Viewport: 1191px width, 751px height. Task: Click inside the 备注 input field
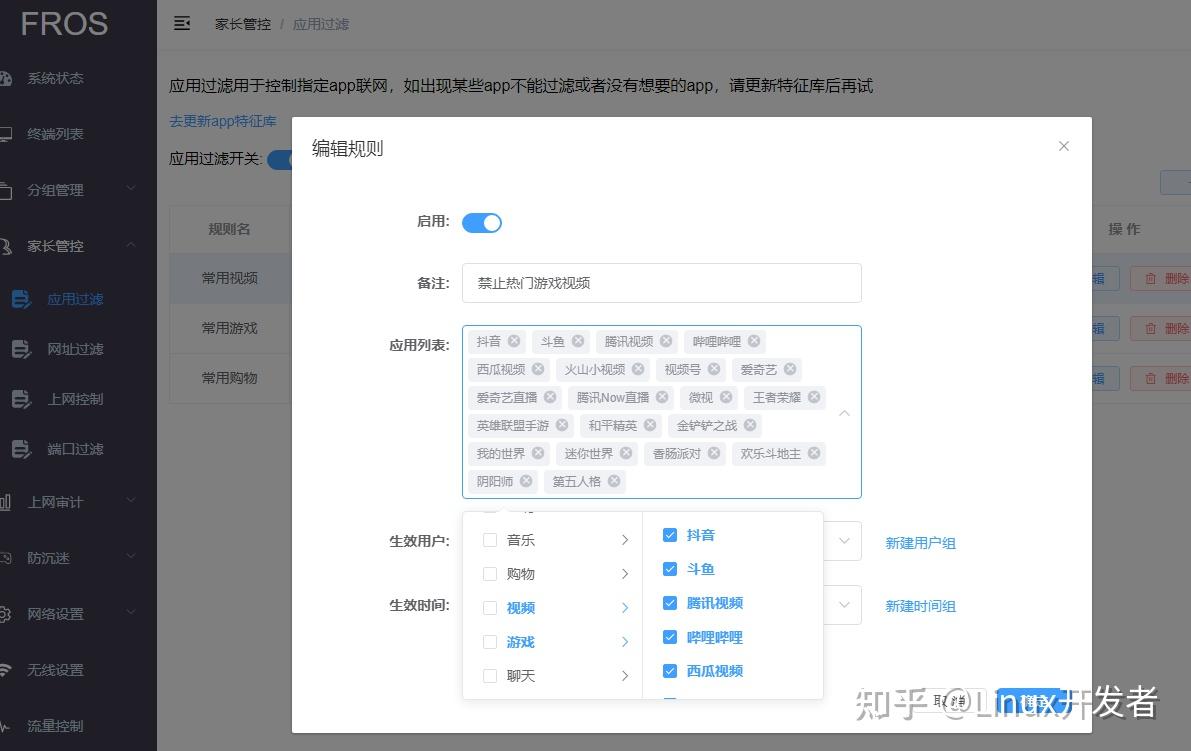[x=660, y=283]
